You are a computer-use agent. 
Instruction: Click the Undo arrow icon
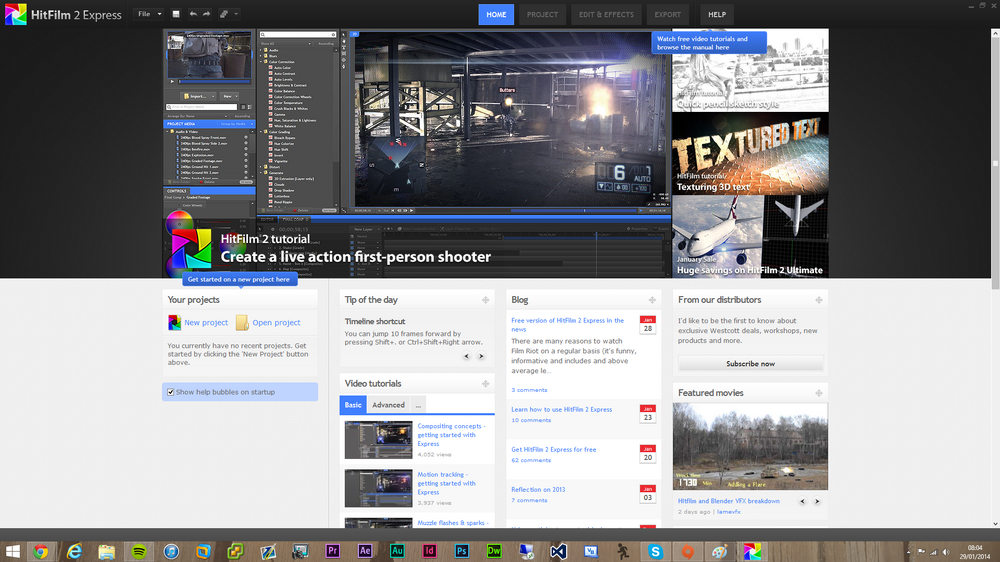pyautogui.click(x=193, y=14)
